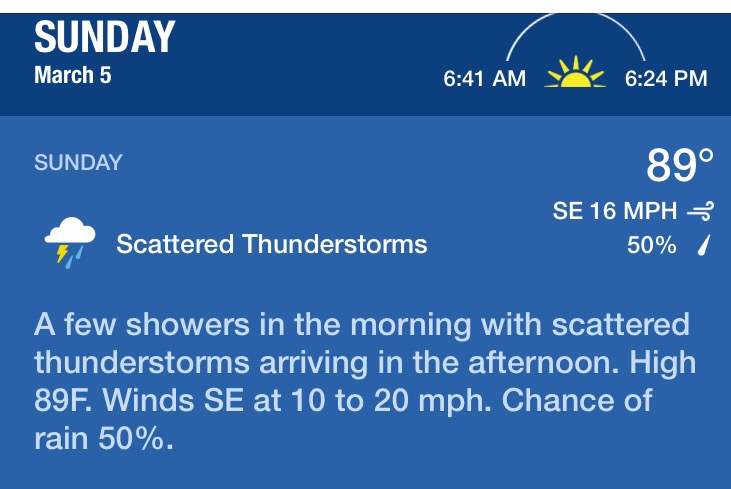Screen dimensions: 731x489
Task: Click the 50% precipitation chance value
Action: pos(651,245)
